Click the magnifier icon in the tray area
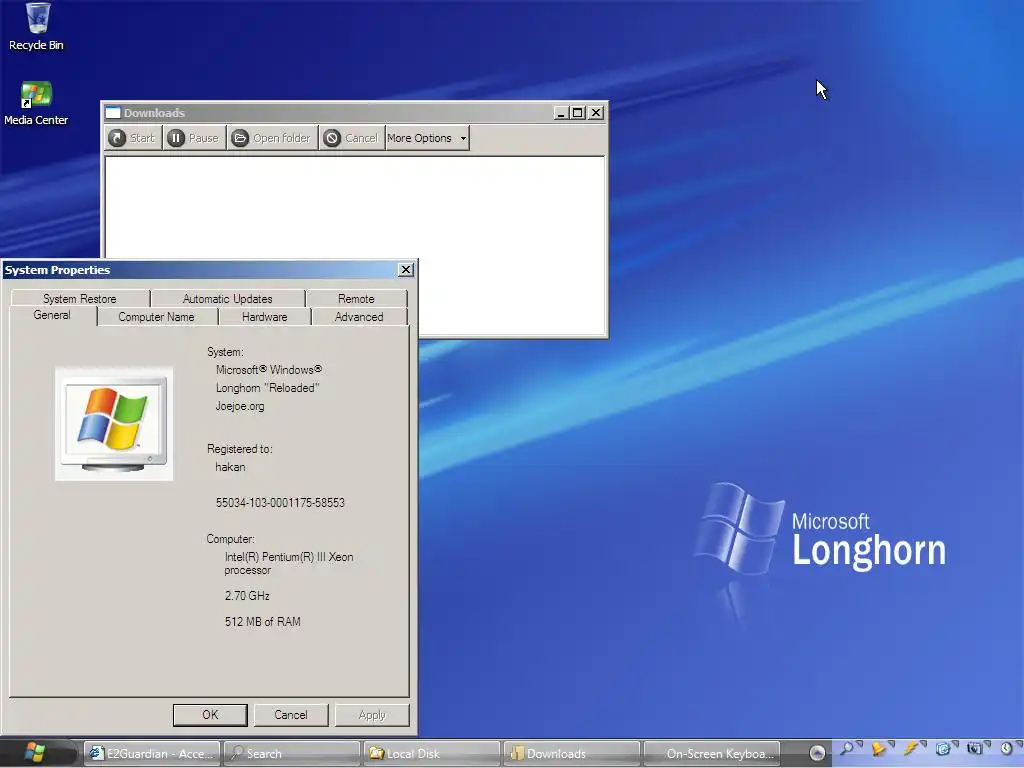Viewport: 1024px width, 768px height. coord(846,748)
